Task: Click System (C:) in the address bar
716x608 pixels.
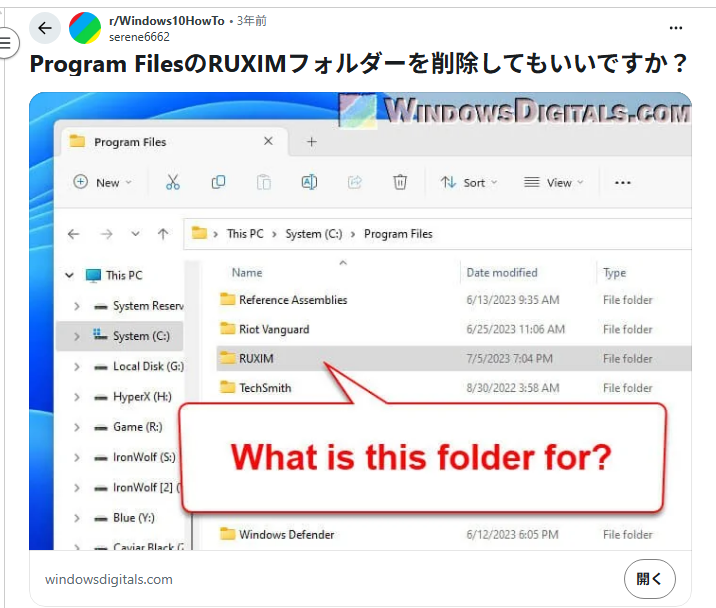Action: [314, 234]
